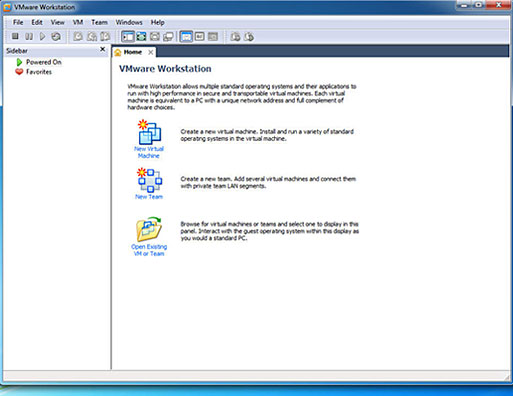The width and height of the screenshot is (513, 396).
Task: Click the Unity mode toolbar icon
Action: (x=168, y=36)
